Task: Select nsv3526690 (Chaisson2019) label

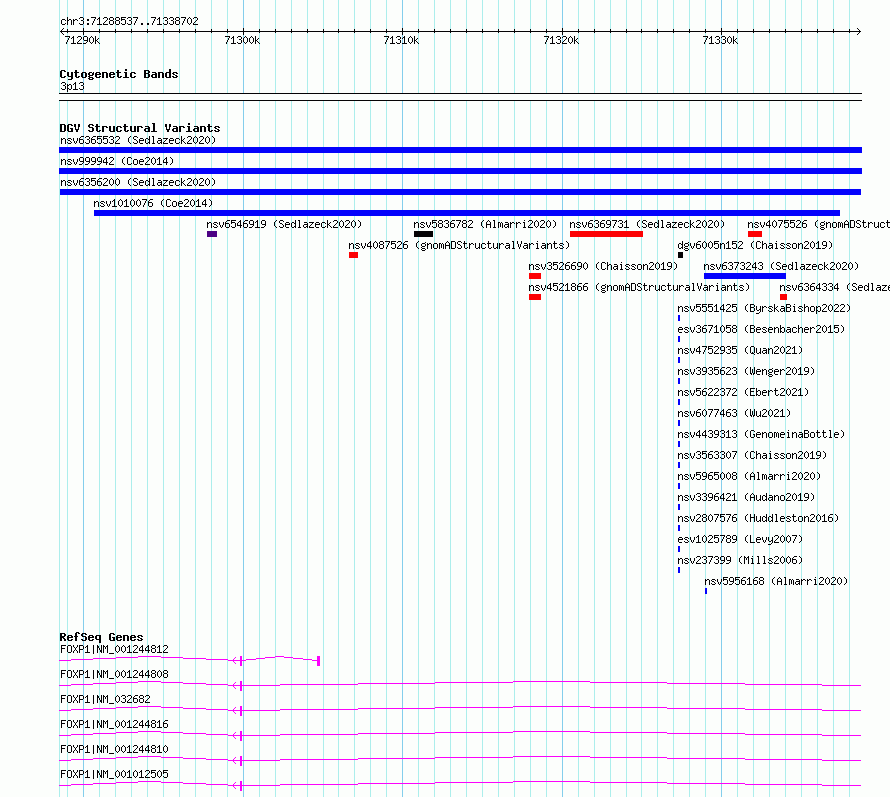Action: pyautogui.click(x=603, y=266)
